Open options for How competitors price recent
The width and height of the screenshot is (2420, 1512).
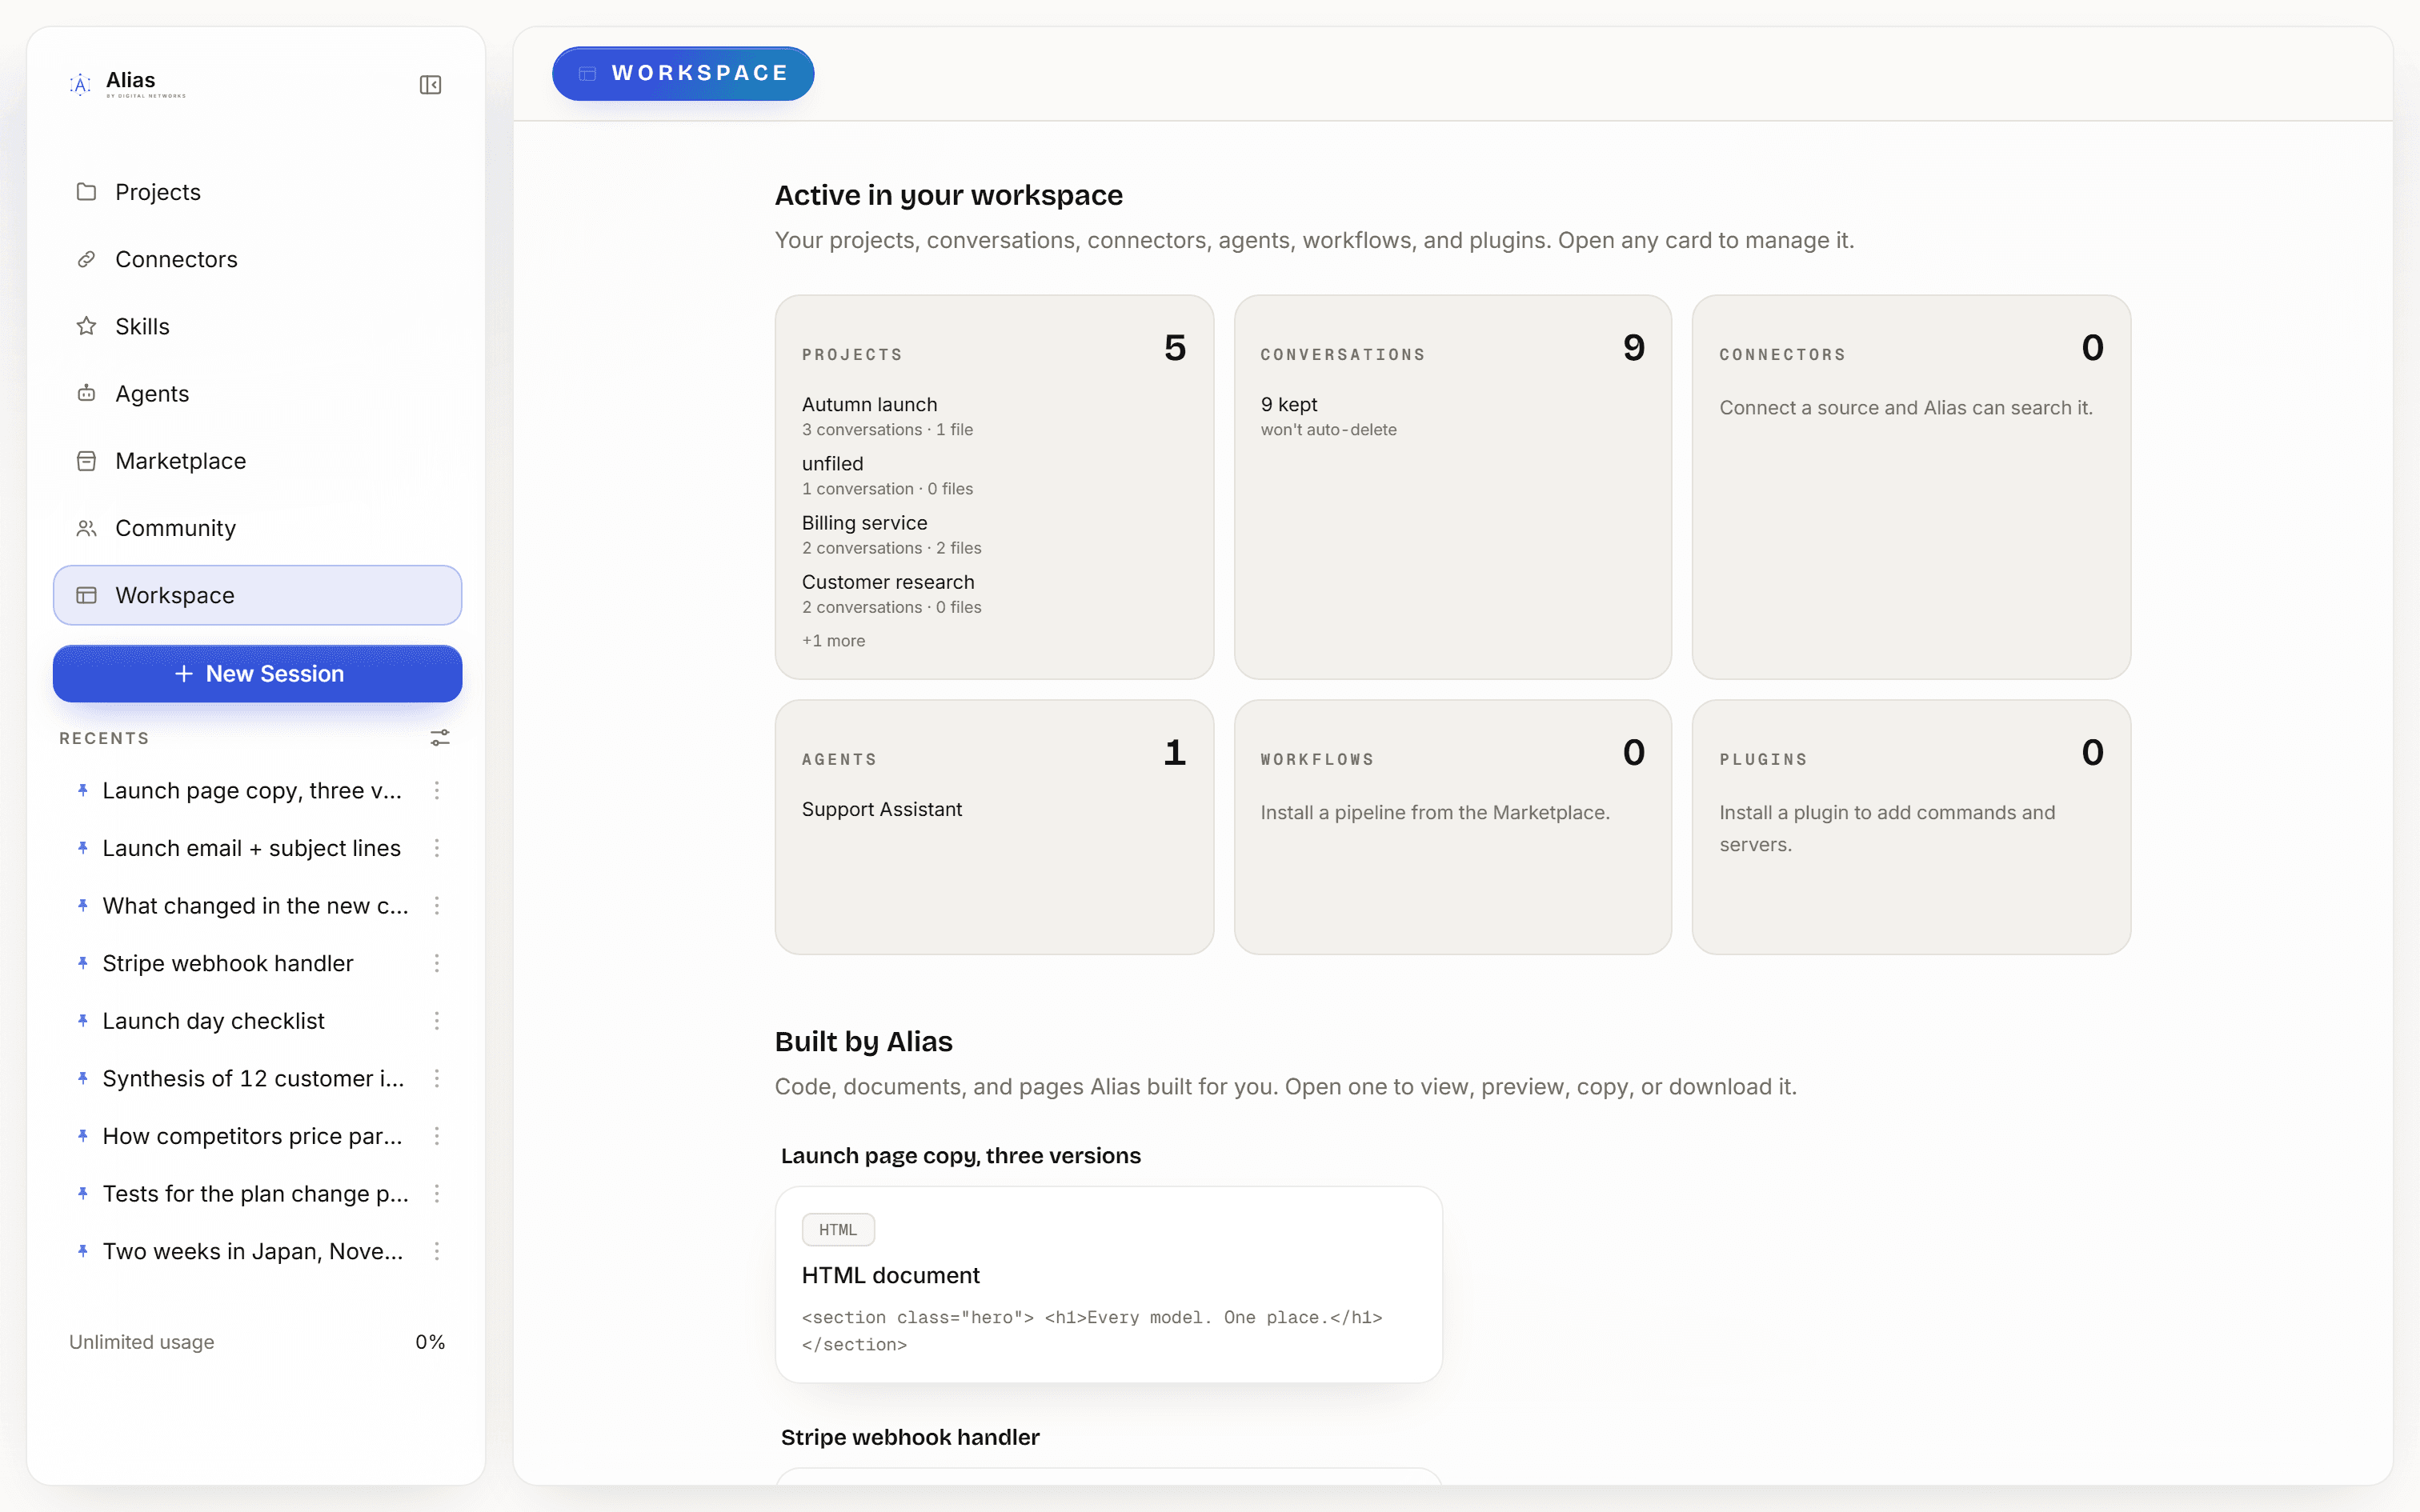pos(437,1136)
